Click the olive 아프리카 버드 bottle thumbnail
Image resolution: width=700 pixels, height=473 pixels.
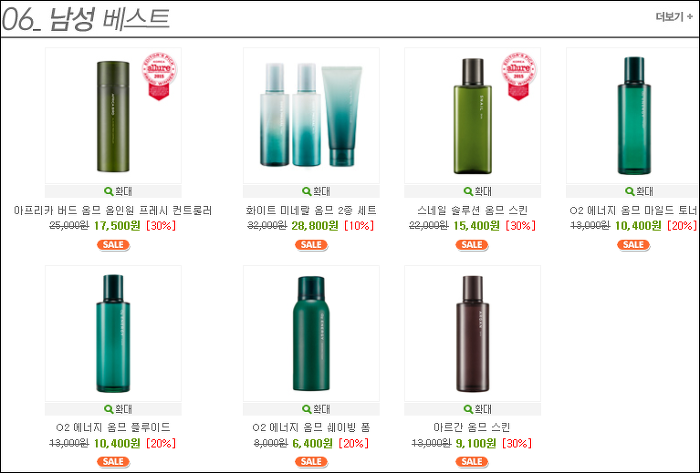[113, 116]
